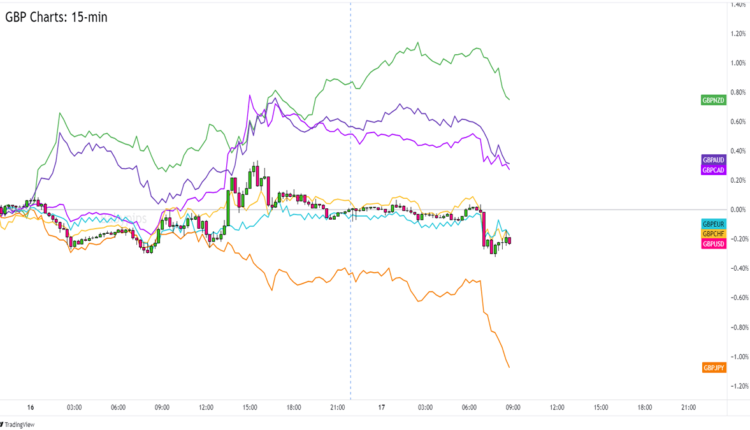
Task: Click the date 17 on time axis
Action: (381, 408)
